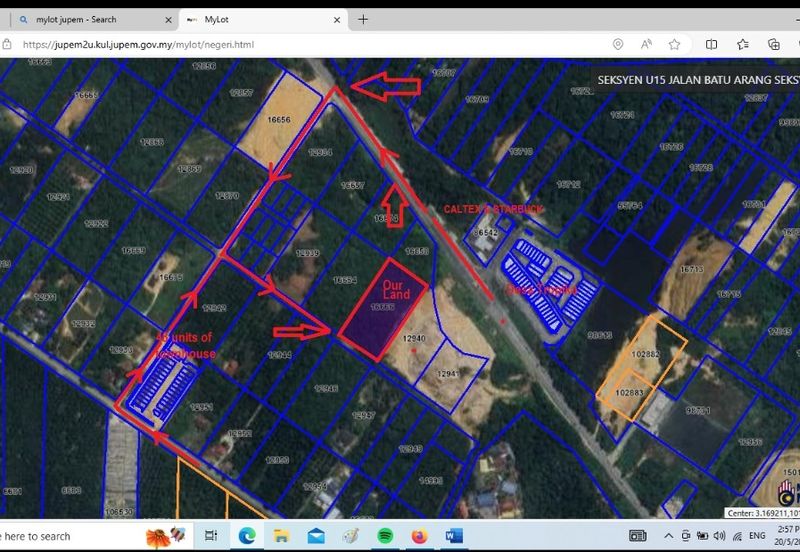Click lot 12940 on the map
Viewport: 800px width, 552px height.
point(414,338)
